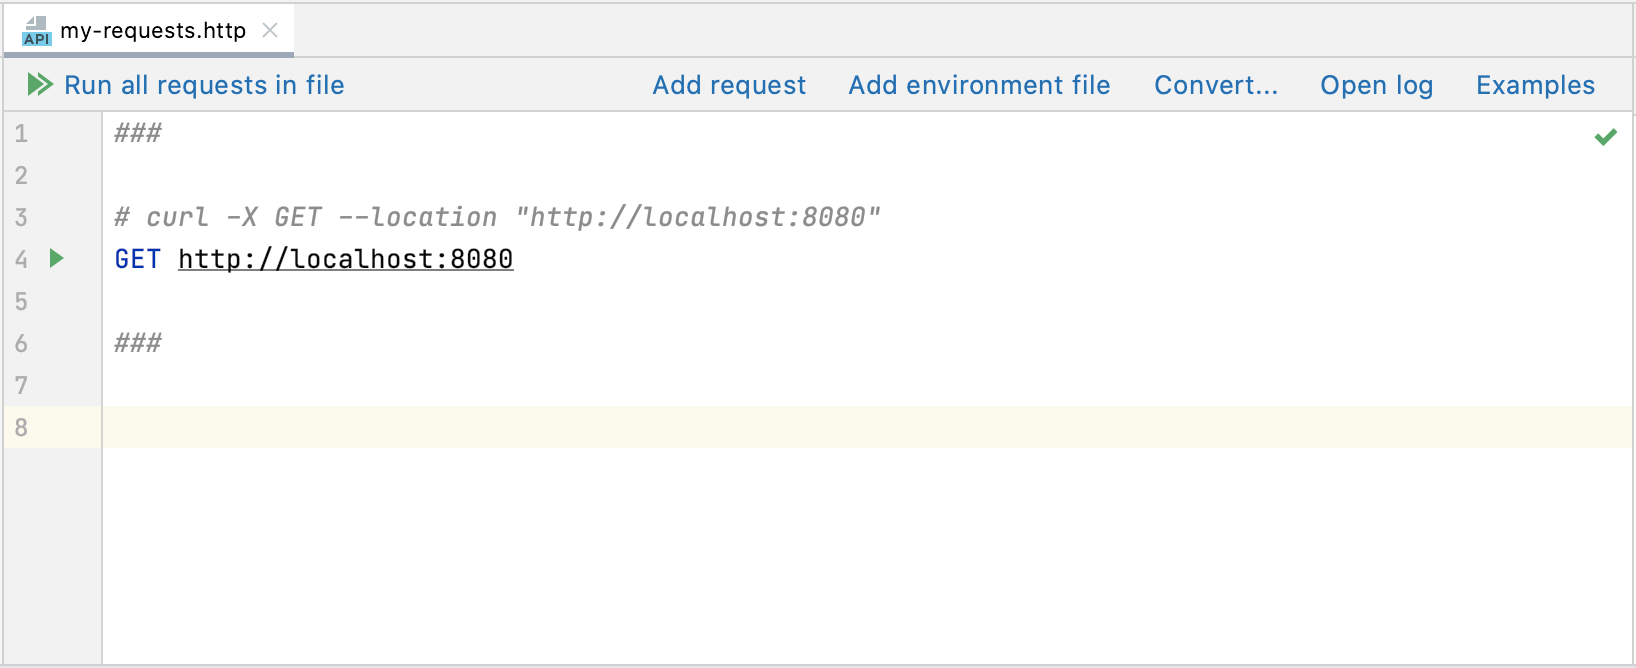The height and width of the screenshot is (668, 1636).
Task: Click Run all requests in file
Action: pyautogui.click(x=204, y=85)
